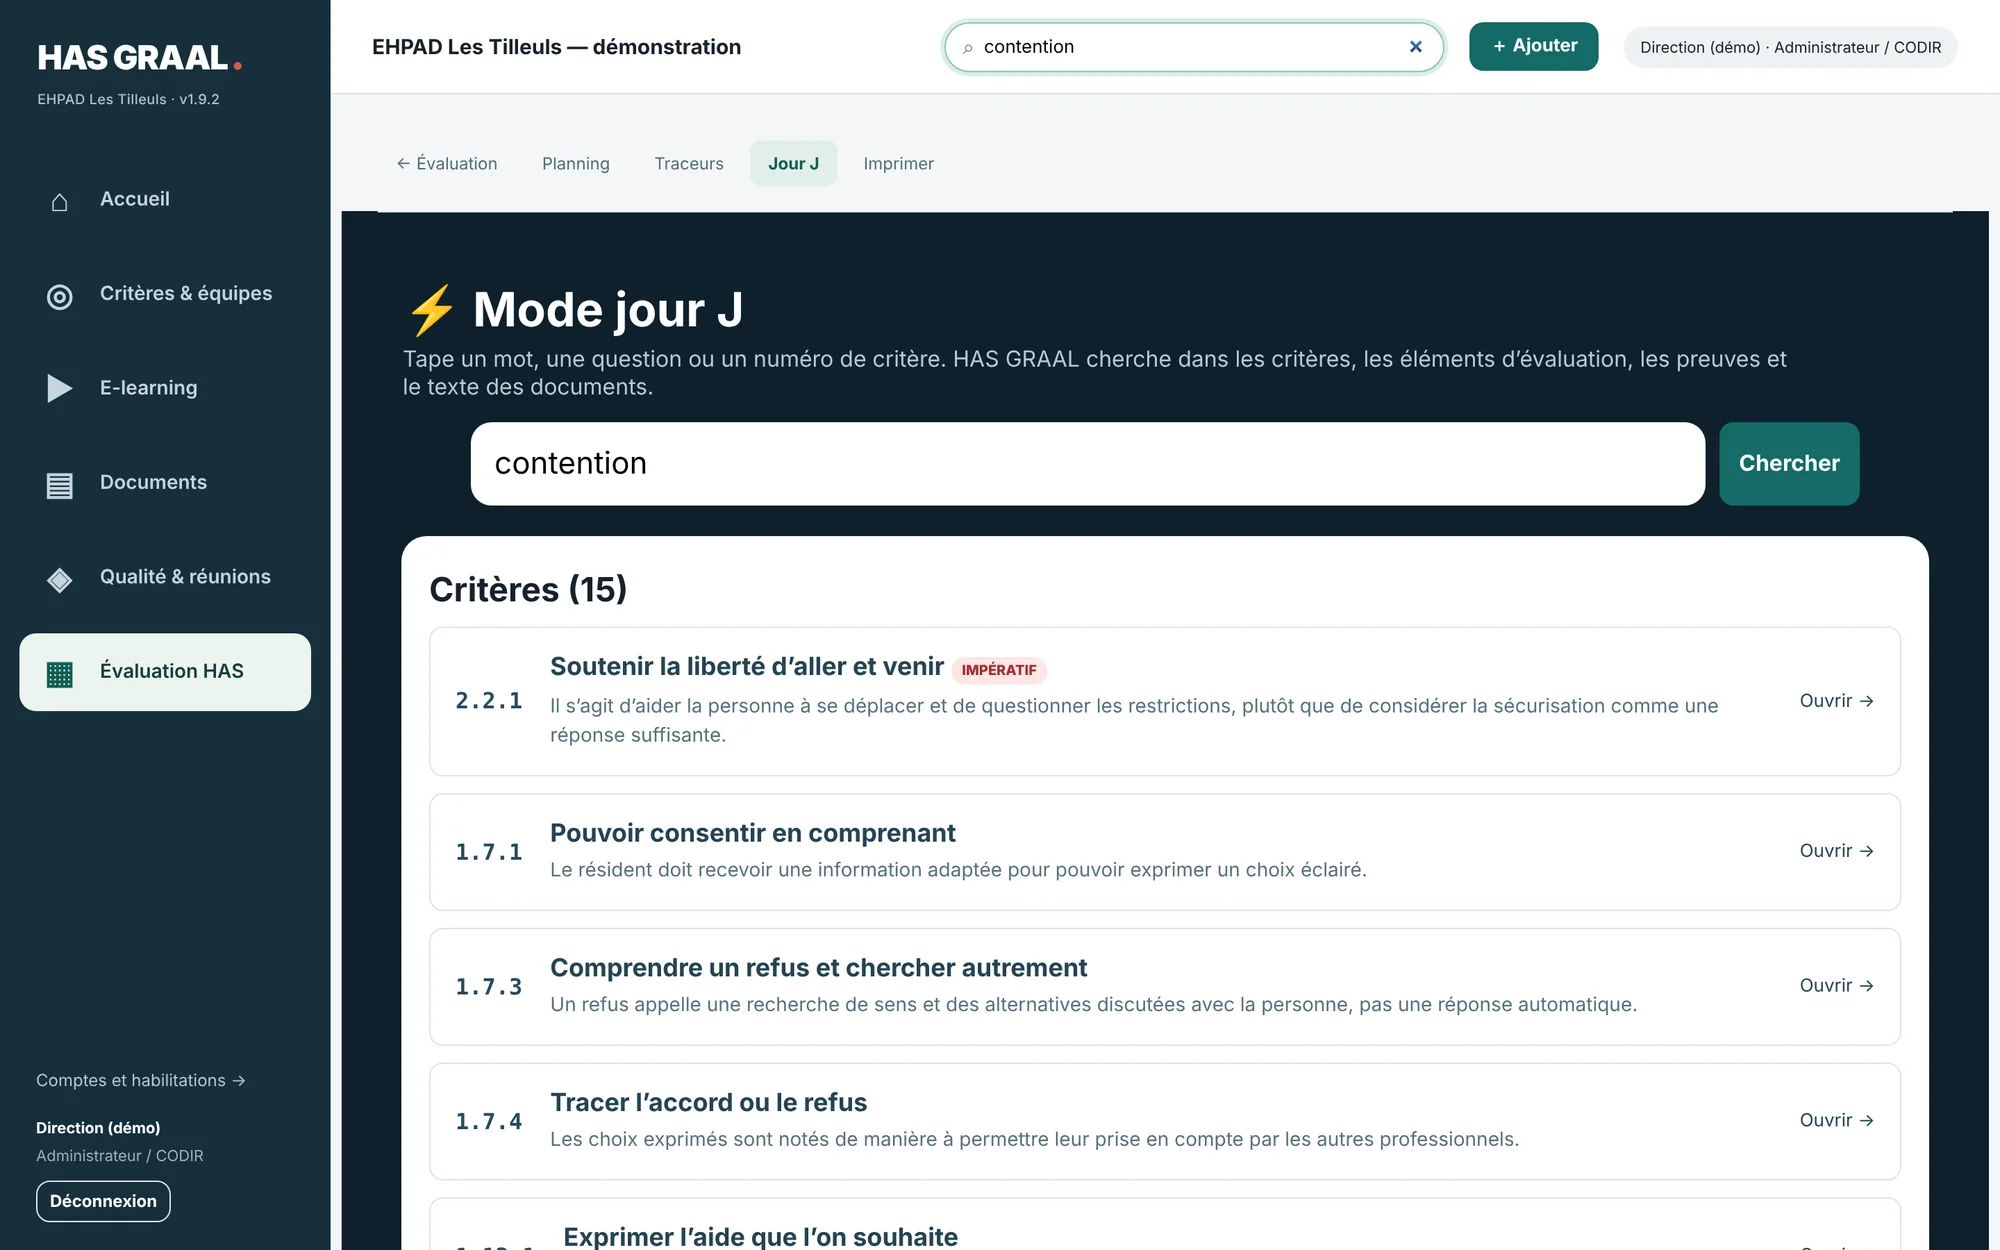Open the Accueil sidebar item
This screenshot has width=2000, height=1250.
[165, 200]
